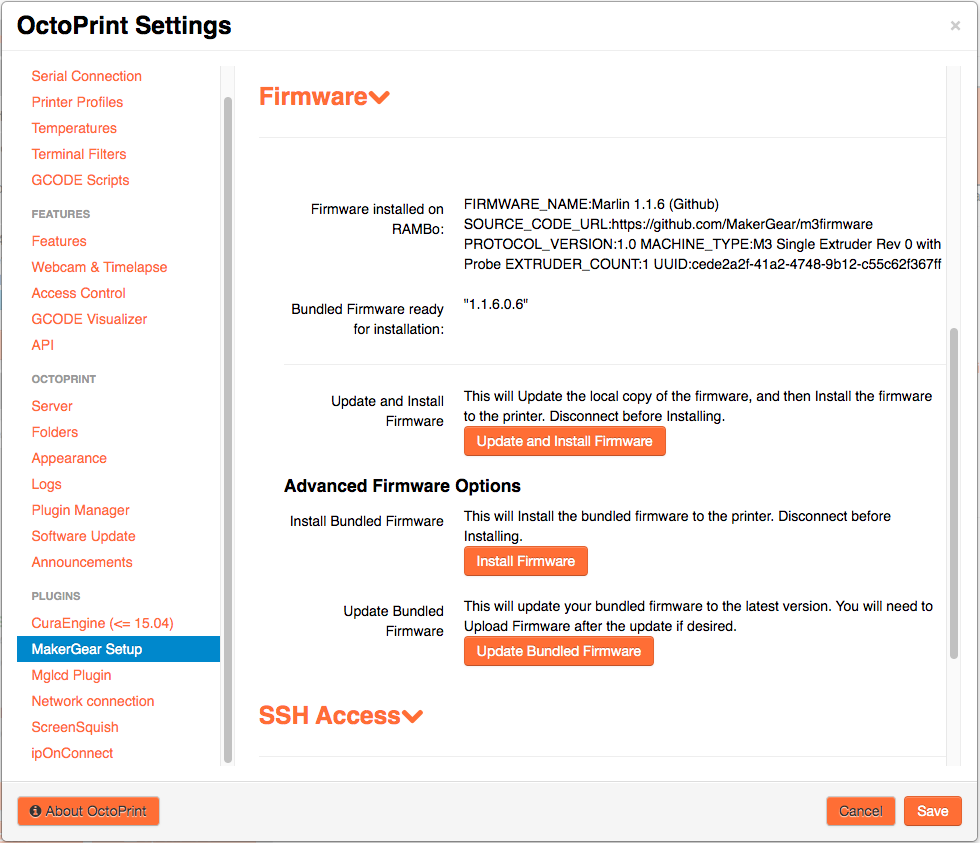
Task: Close the settings dialog with X
Action: [955, 26]
